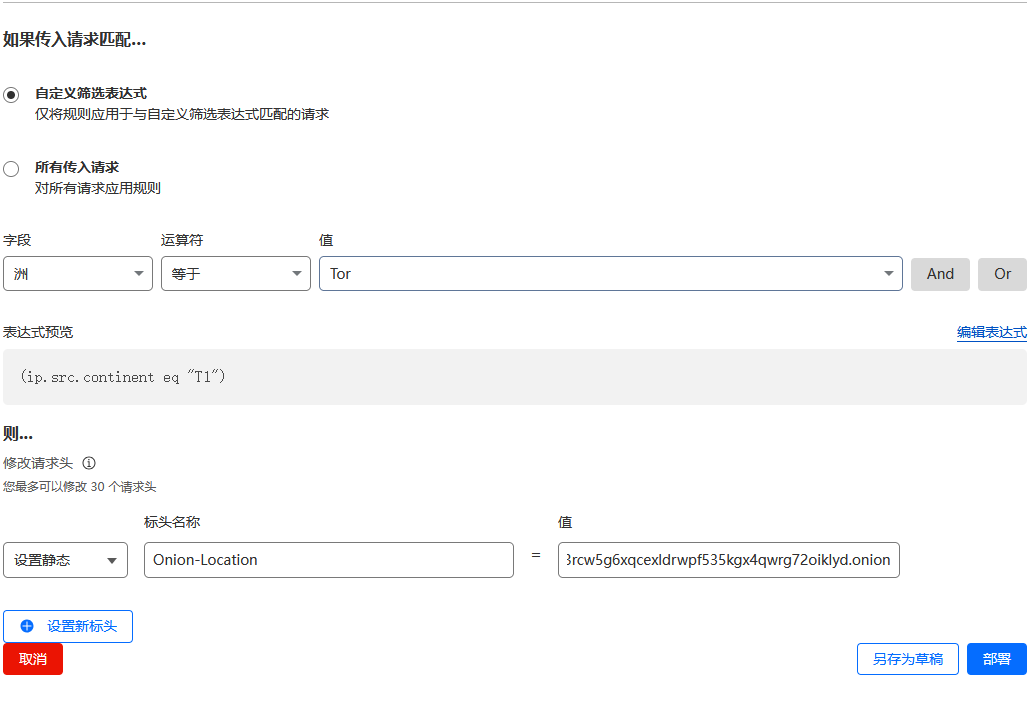This screenshot has width=1035, height=712.
Task: Click the 另存为草稿 button
Action: tap(907, 659)
